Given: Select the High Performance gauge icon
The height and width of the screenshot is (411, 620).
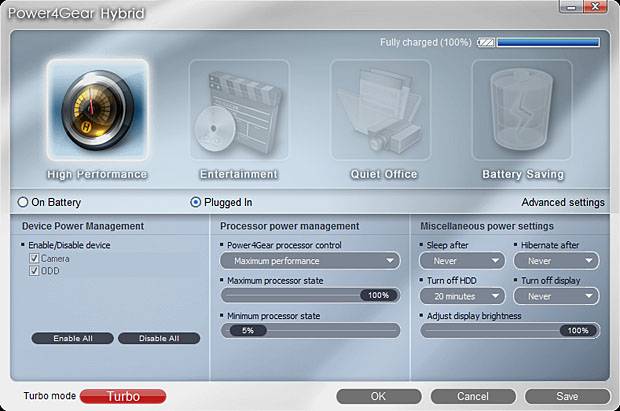Looking at the screenshot, I should (x=98, y=110).
